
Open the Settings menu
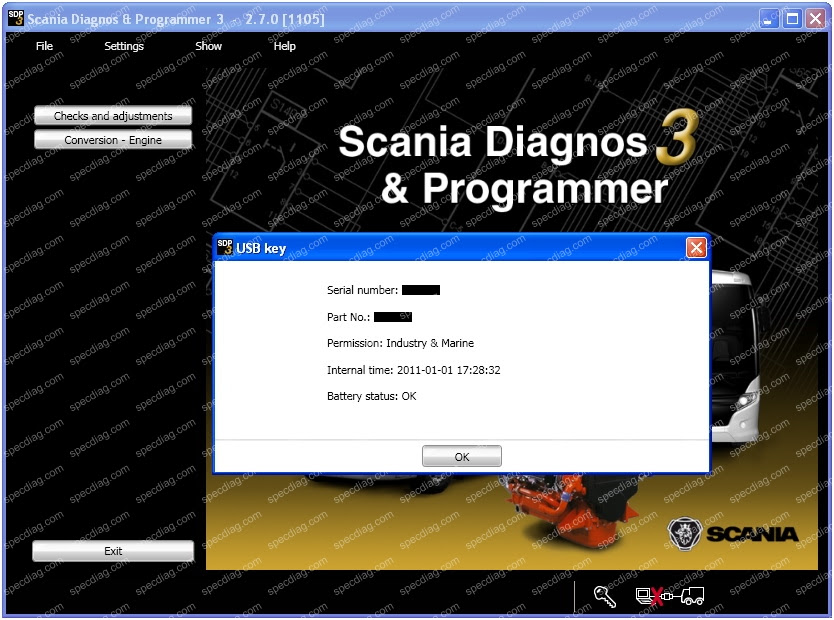(x=124, y=46)
